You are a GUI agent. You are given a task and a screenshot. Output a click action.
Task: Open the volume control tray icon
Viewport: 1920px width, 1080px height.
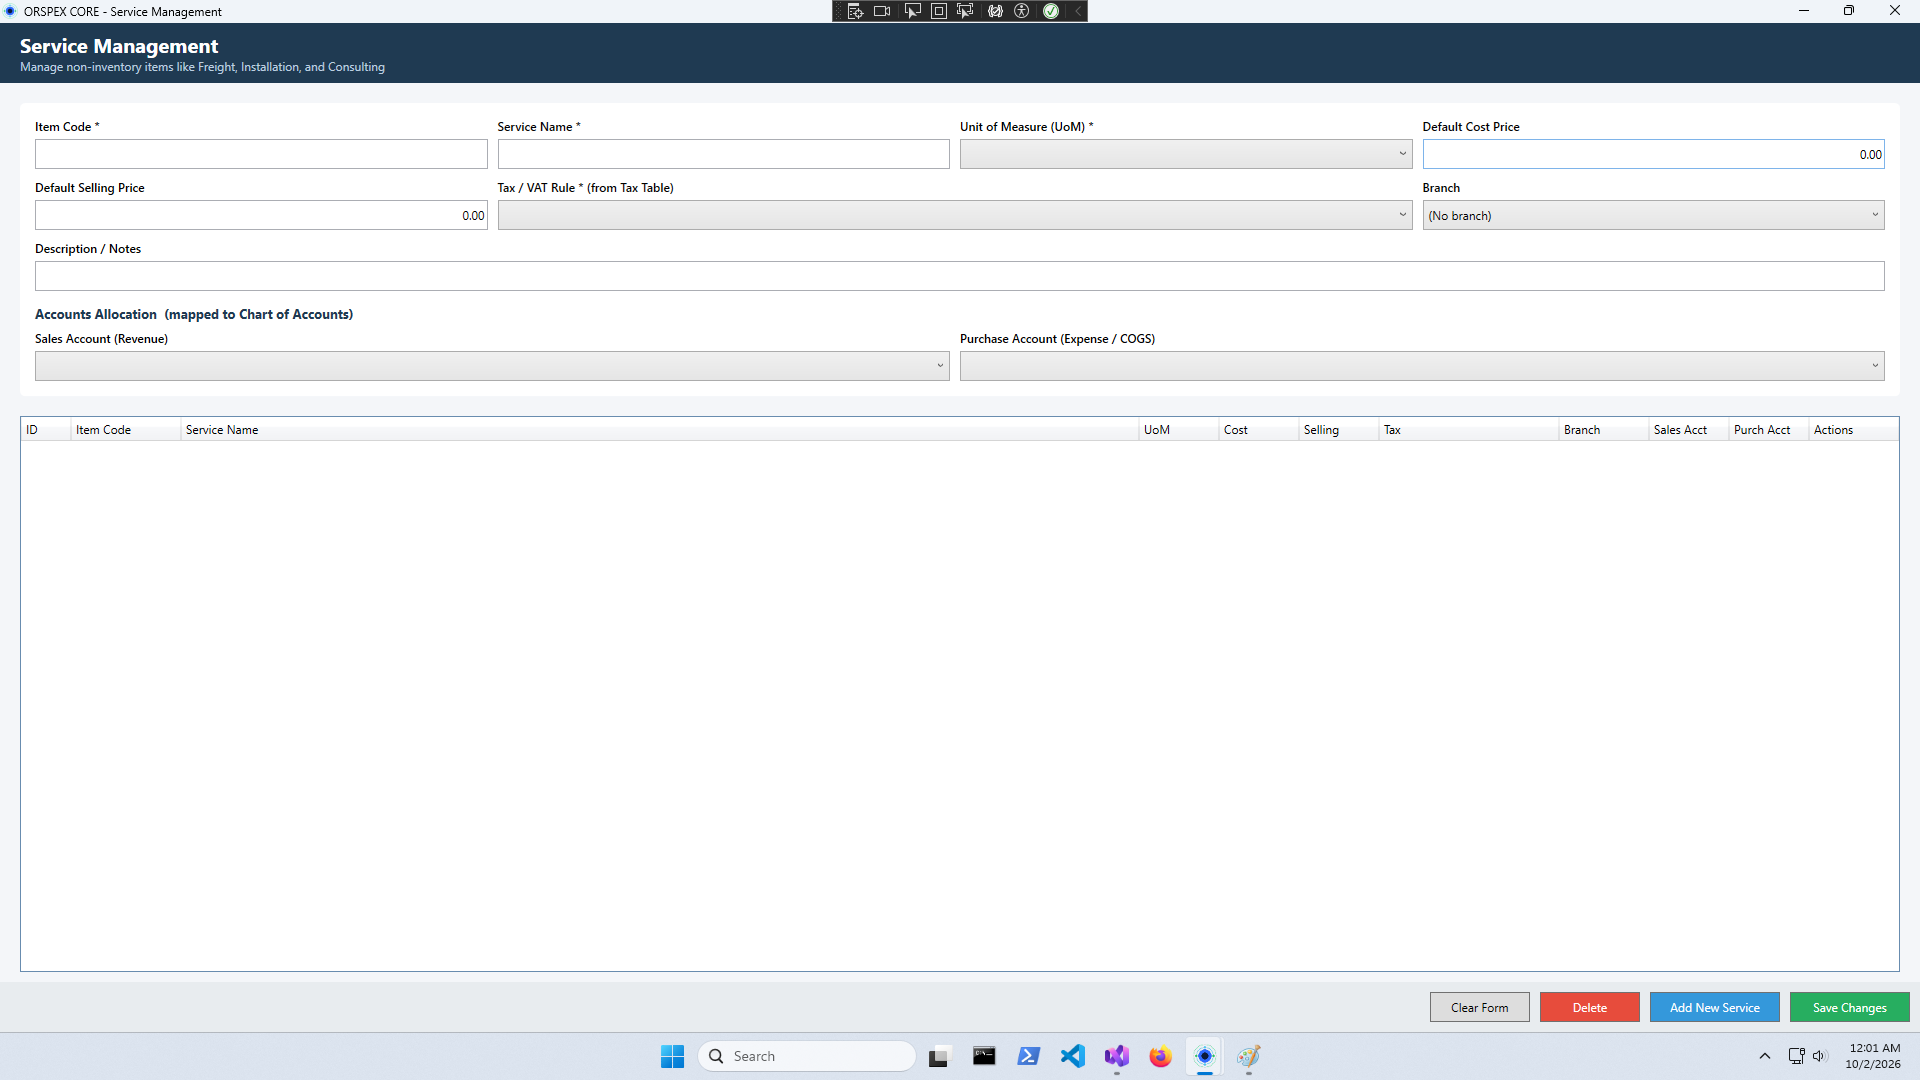[x=1819, y=1056]
